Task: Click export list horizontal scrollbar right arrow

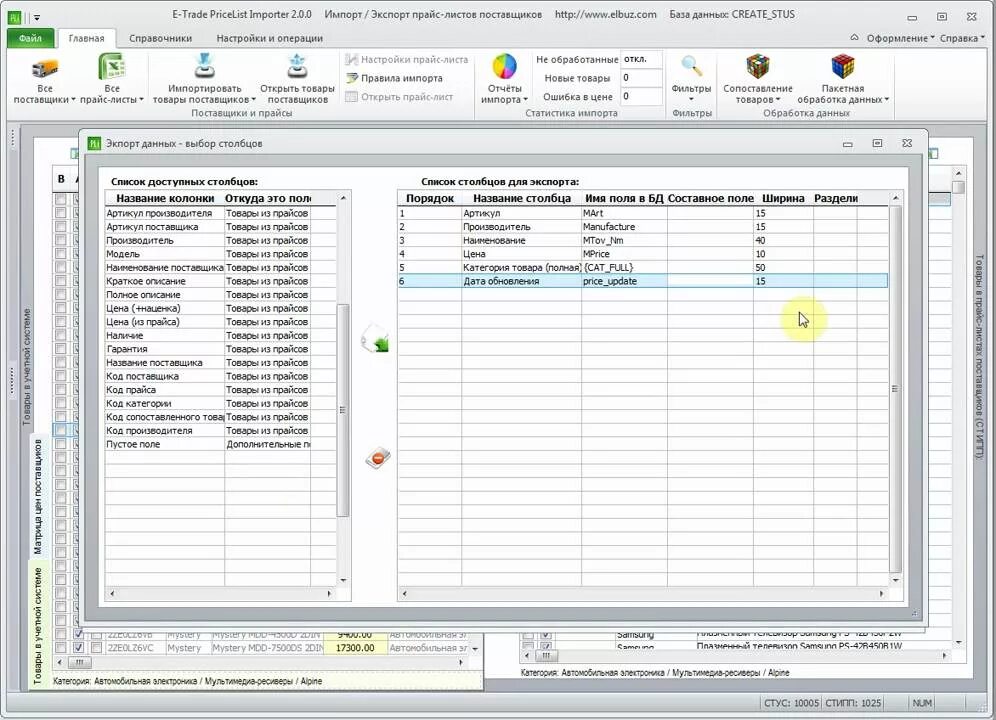Action: 881,594
